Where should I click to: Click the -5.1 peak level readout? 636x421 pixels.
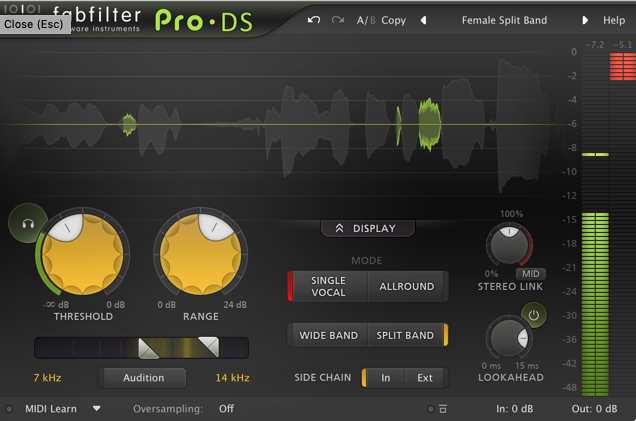(623, 45)
